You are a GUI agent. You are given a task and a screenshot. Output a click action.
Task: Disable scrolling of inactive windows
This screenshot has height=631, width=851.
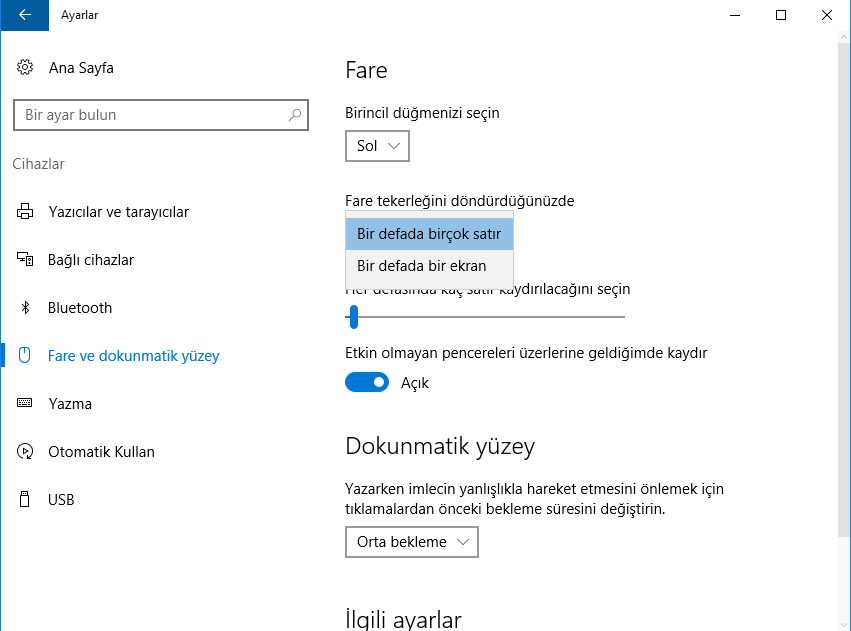pyautogui.click(x=367, y=382)
